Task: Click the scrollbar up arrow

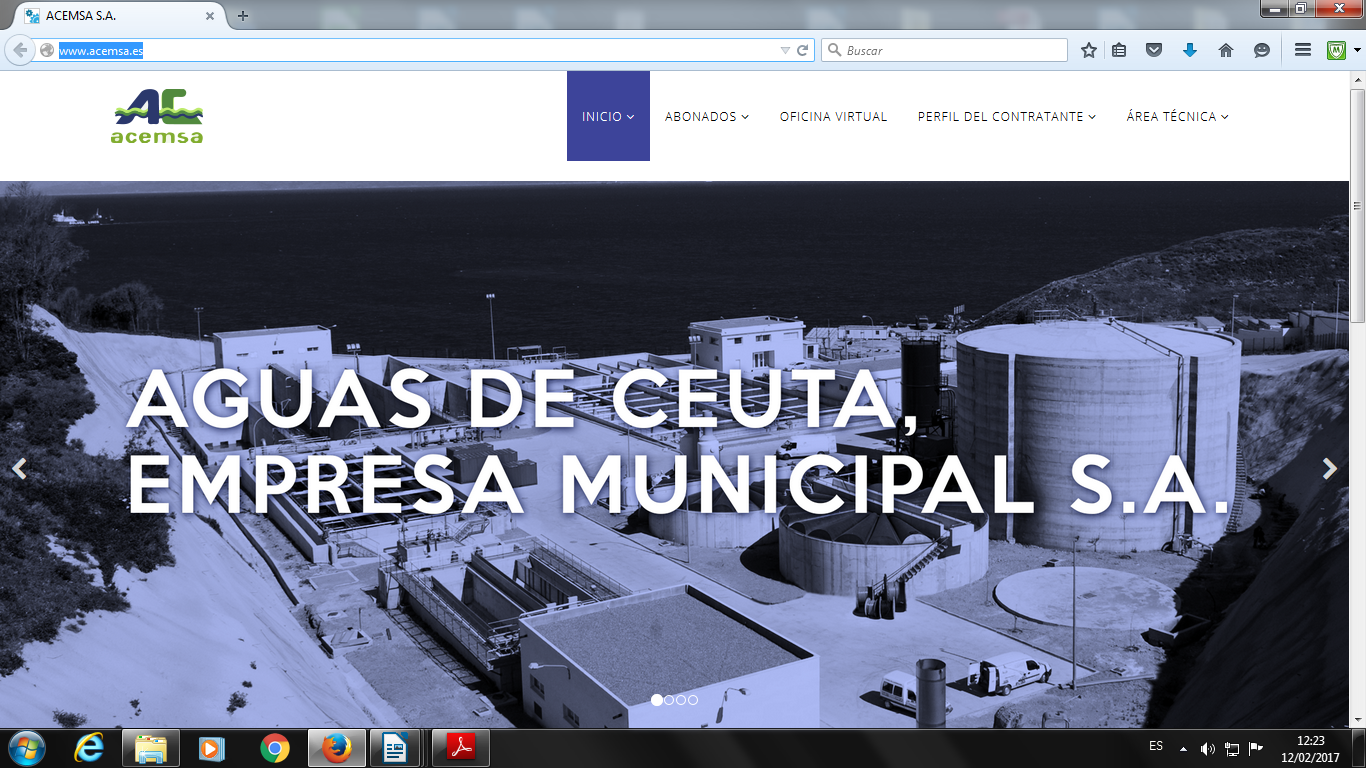Action: tap(1357, 80)
